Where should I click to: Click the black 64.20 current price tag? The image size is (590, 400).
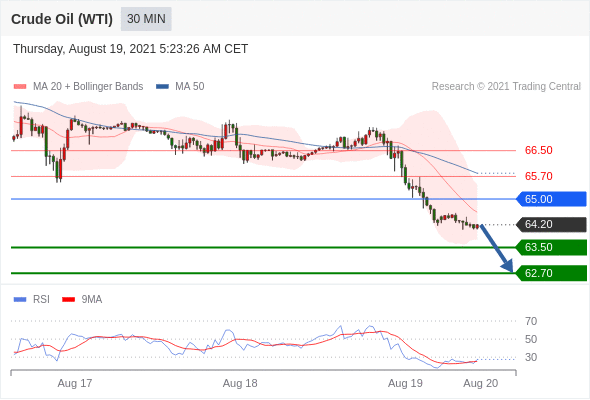pos(551,224)
